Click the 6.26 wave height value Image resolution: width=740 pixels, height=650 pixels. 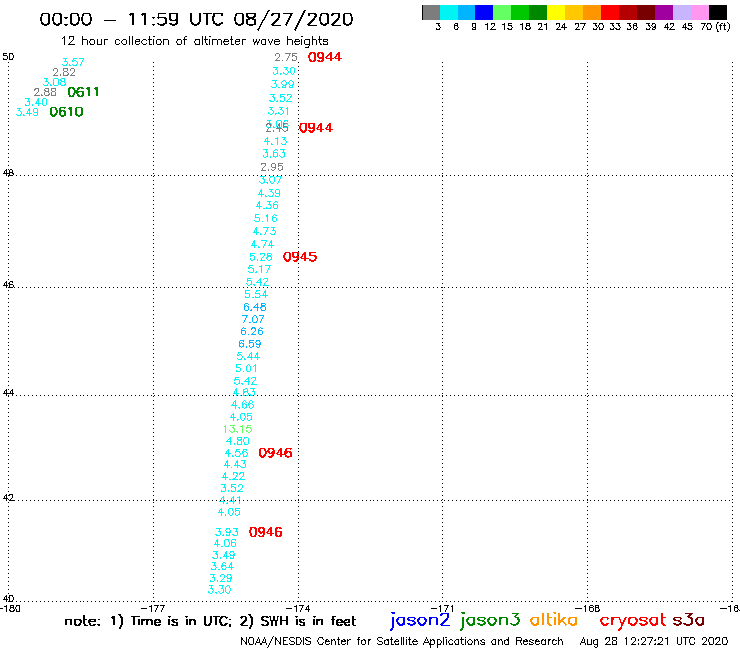(x=252, y=331)
